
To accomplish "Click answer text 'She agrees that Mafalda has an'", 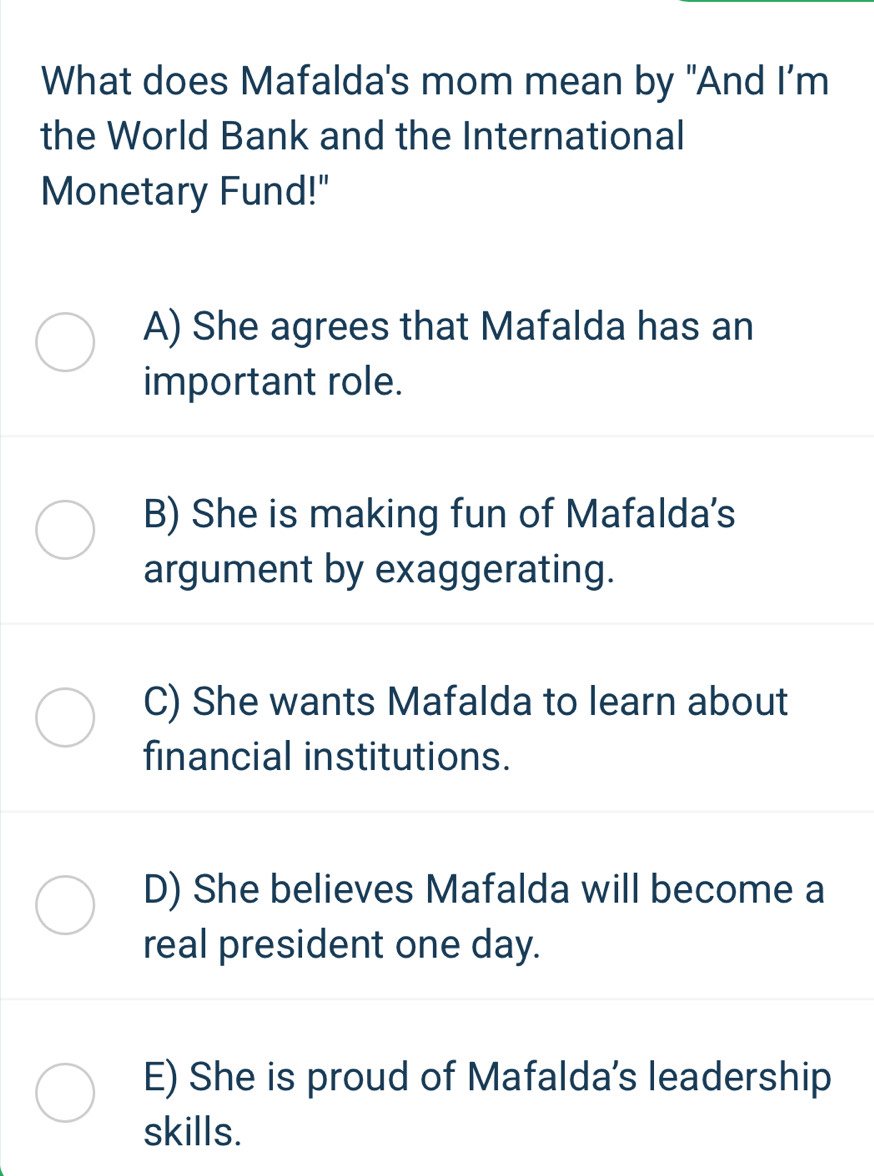I will coord(447,326).
